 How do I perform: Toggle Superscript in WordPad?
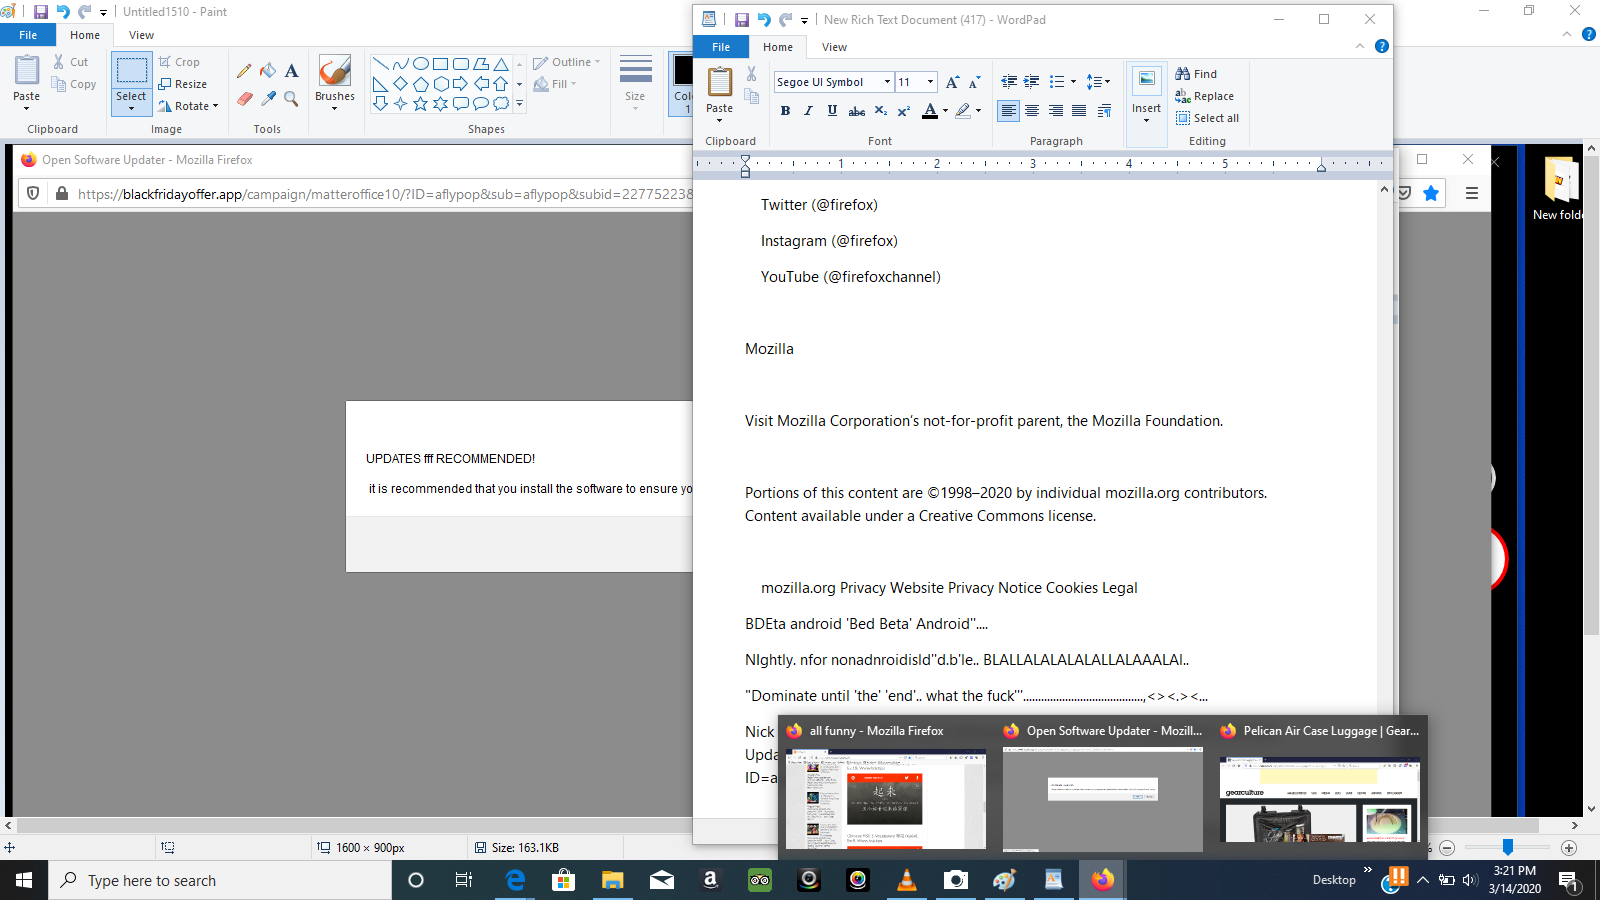904,111
